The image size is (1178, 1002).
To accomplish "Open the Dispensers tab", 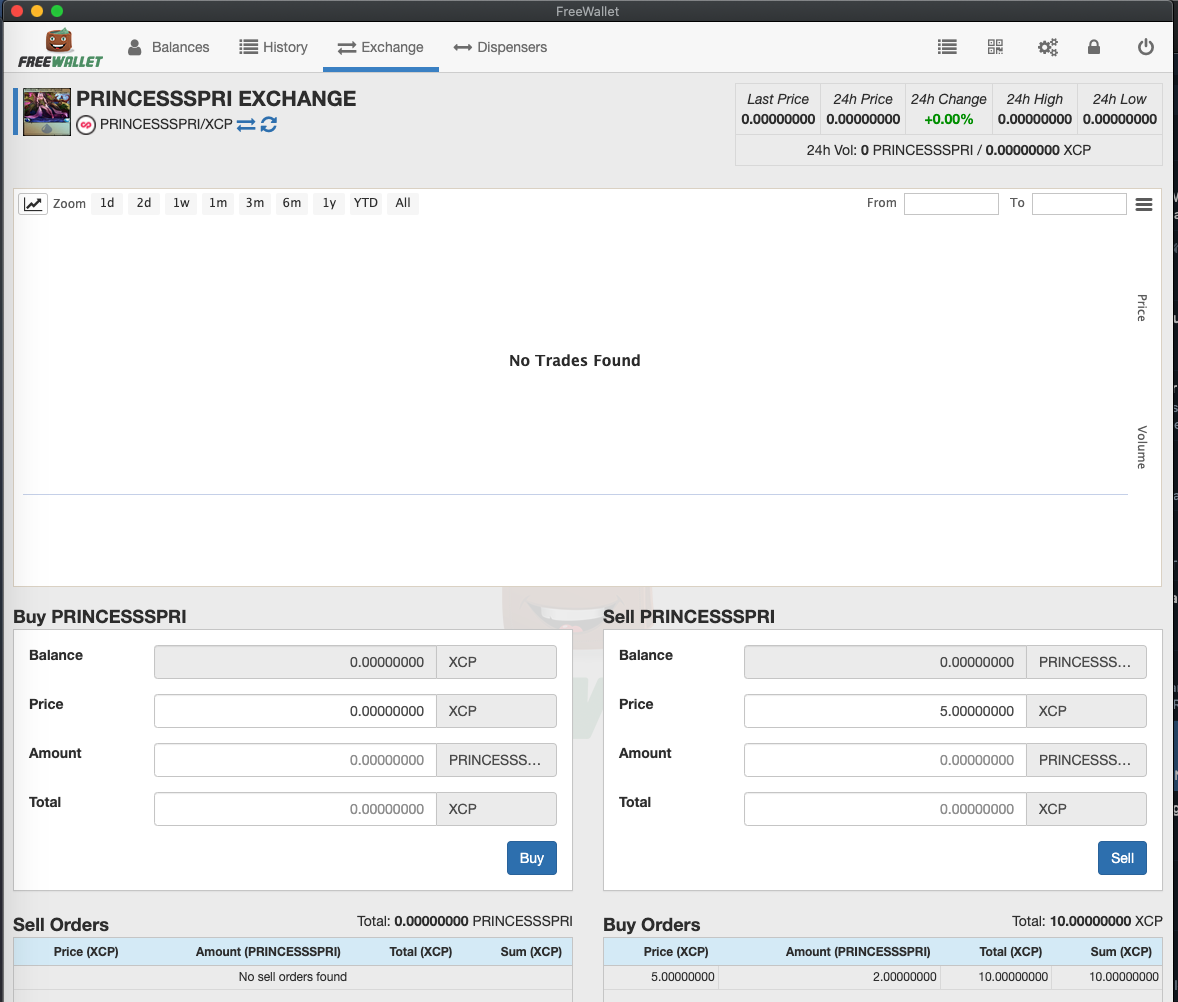I will 500,47.
